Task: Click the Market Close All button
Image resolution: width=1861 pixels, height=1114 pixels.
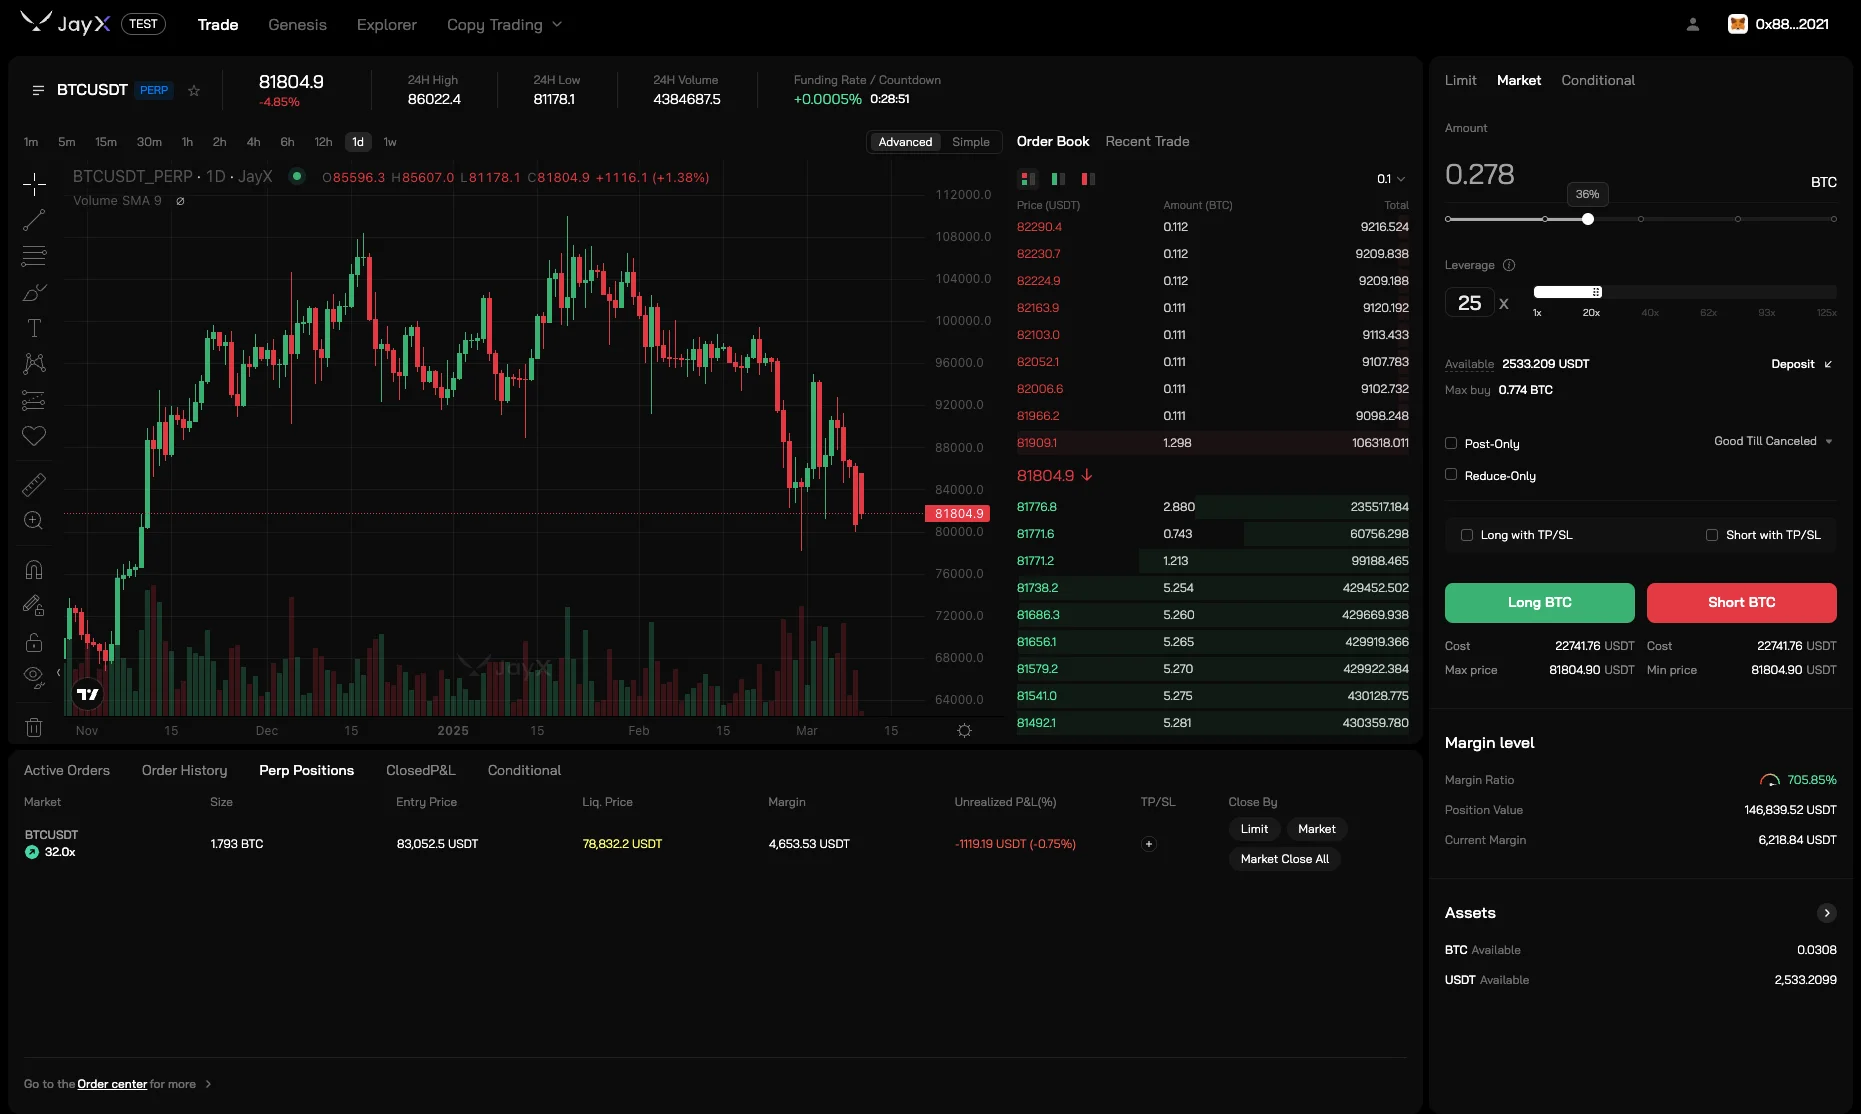Action: pyautogui.click(x=1284, y=859)
